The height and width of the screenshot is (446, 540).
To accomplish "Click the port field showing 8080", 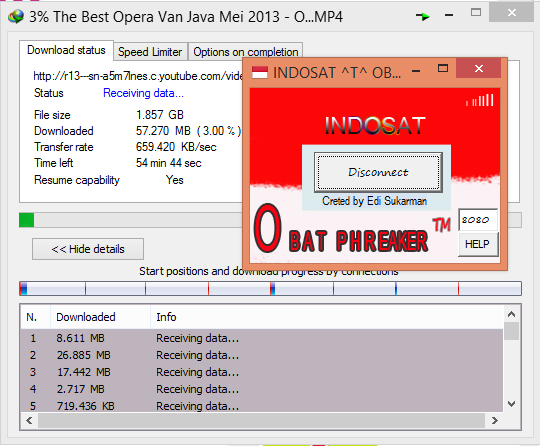I will click(478, 220).
